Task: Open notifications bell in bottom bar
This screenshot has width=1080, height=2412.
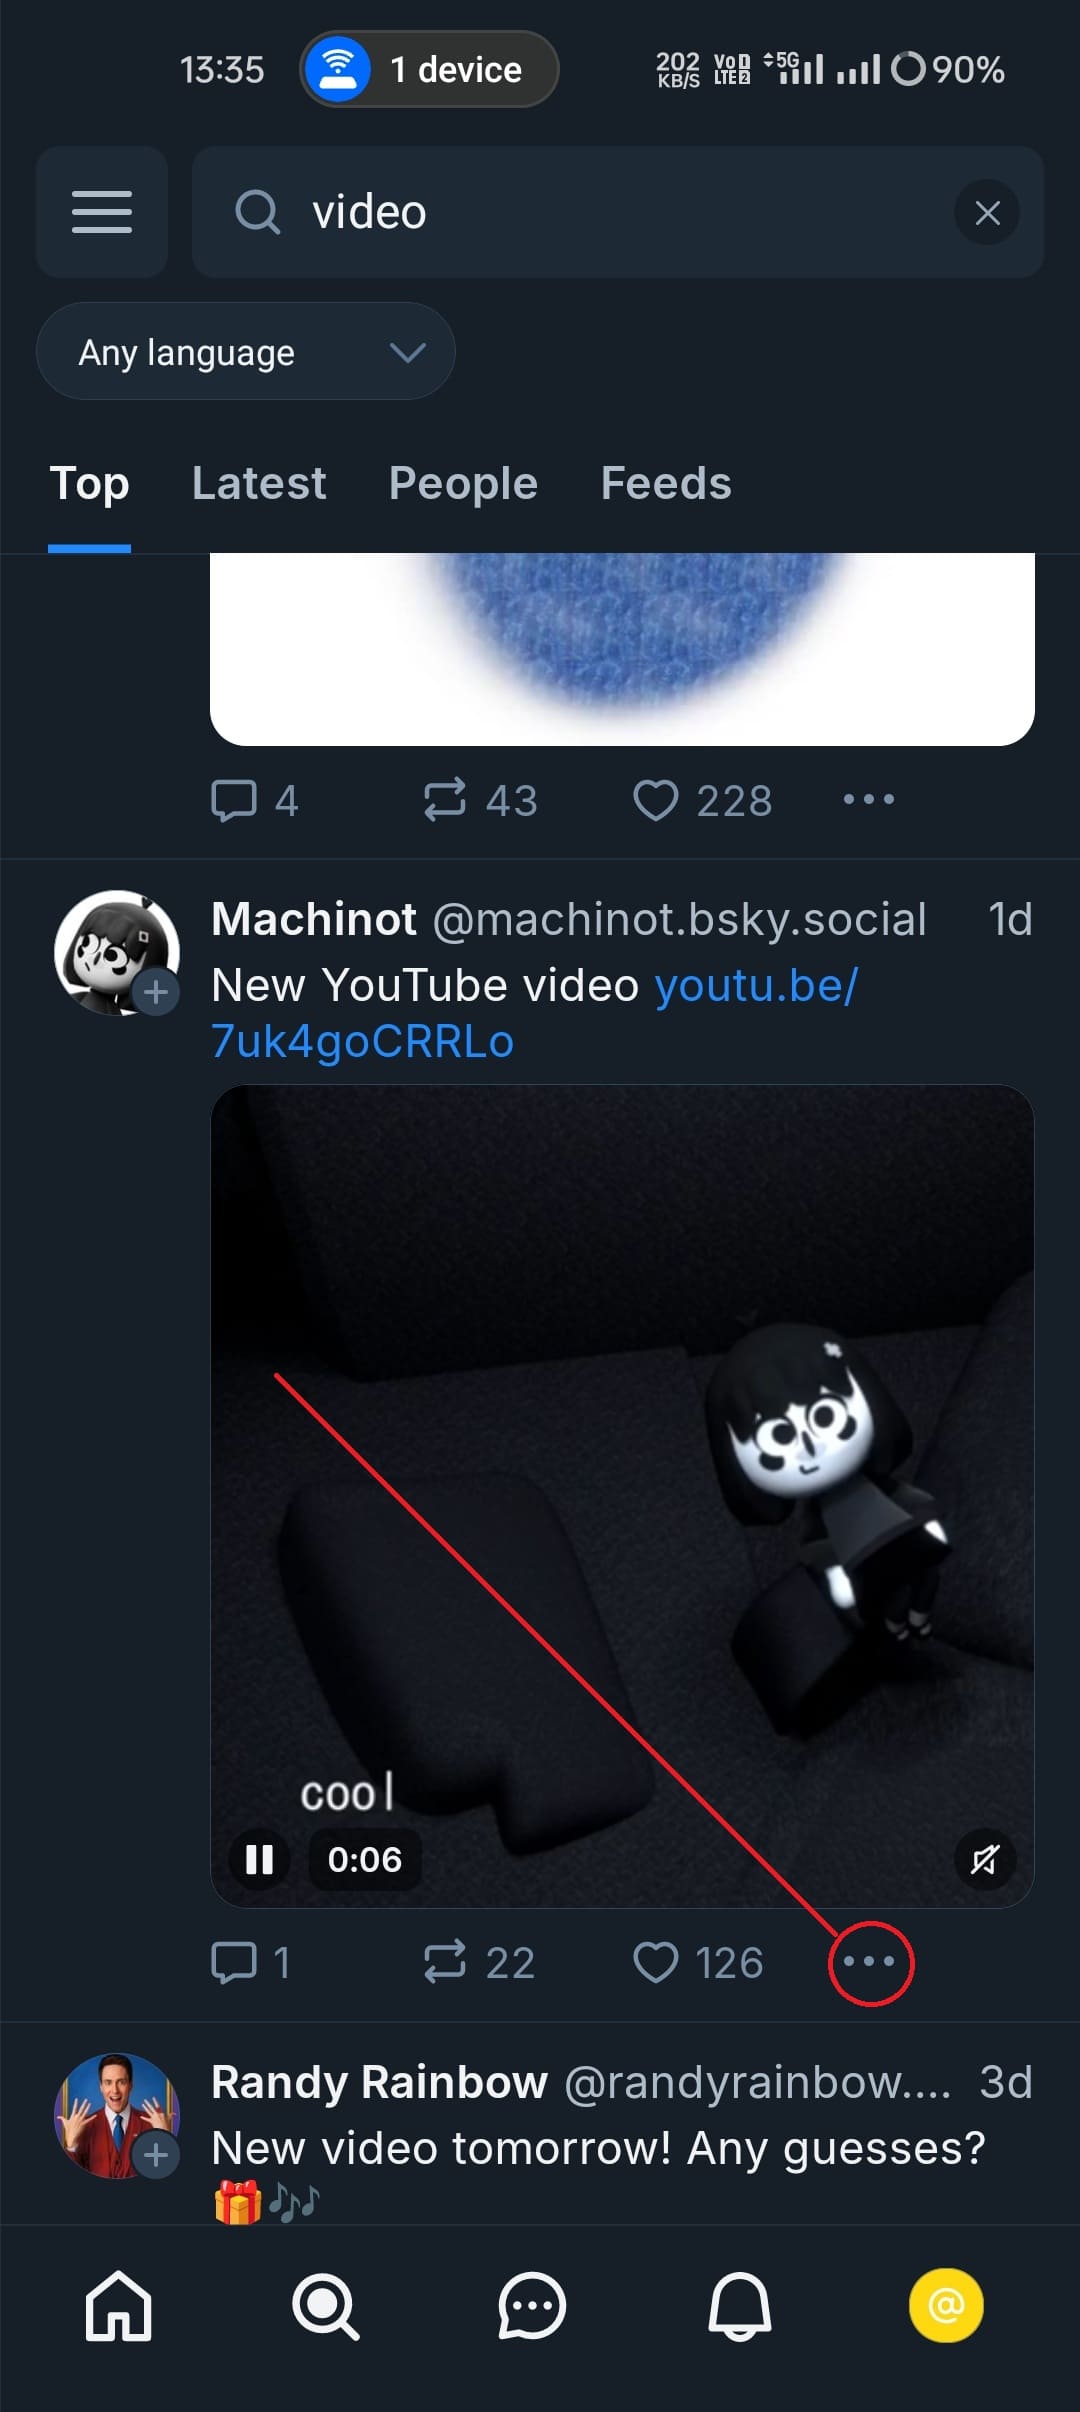Action: [x=740, y=2306]
